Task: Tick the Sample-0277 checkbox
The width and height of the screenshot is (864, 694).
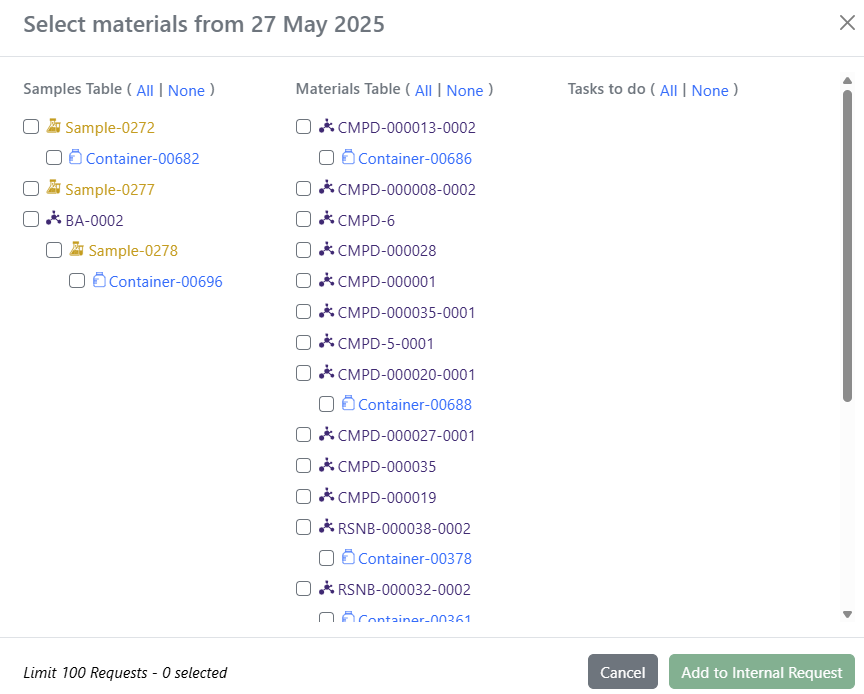Action: tap(31, 189)
